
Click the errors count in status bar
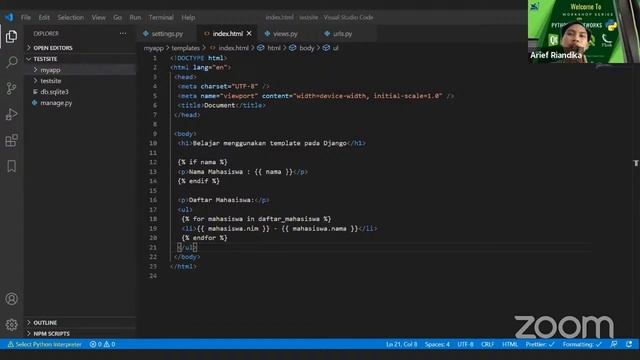tap(96, 344)
